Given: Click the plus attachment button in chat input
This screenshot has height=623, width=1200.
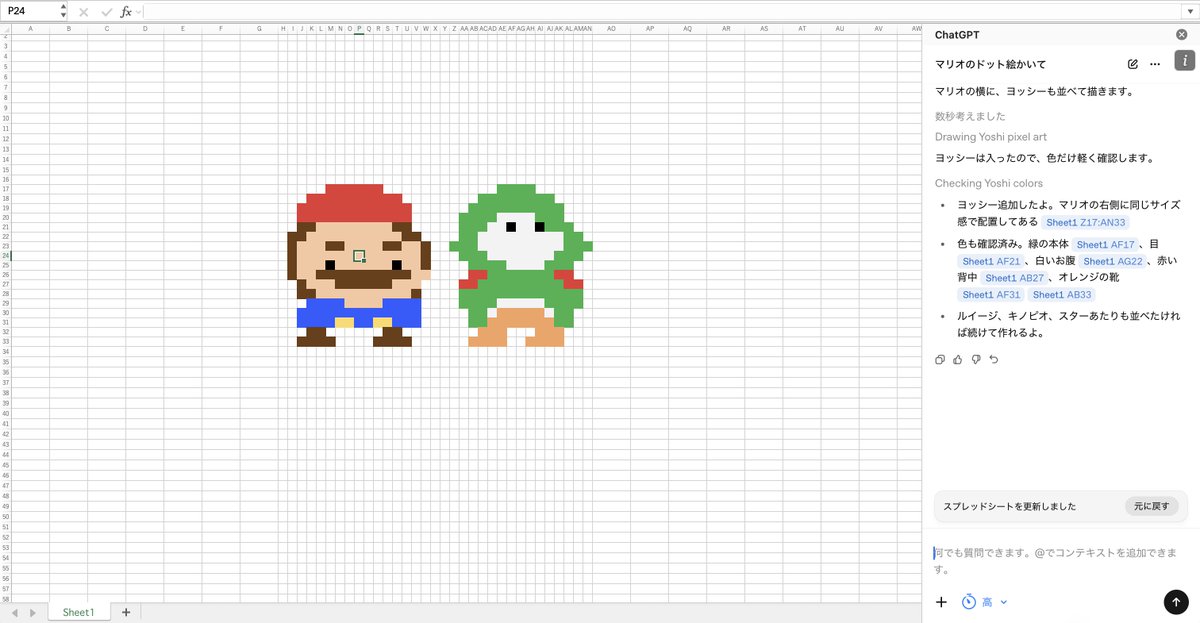Looking at the screenshot, I should click(941, 602).
